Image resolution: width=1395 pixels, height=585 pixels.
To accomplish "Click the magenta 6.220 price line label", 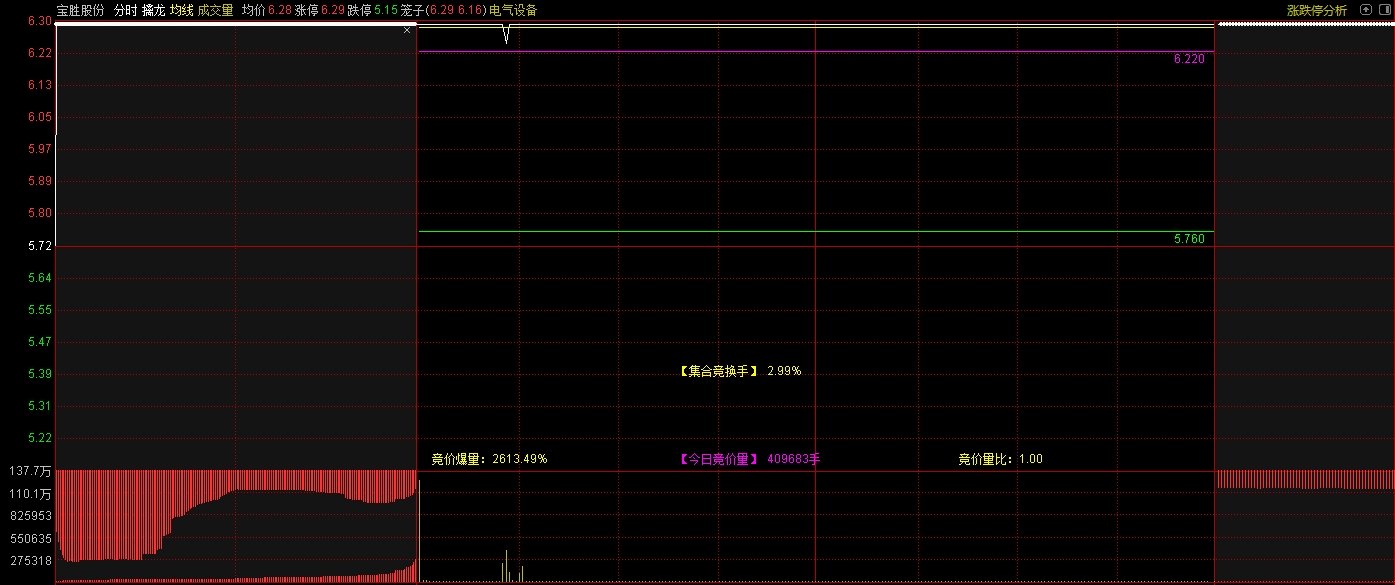I will click(x=1189, y=59).
